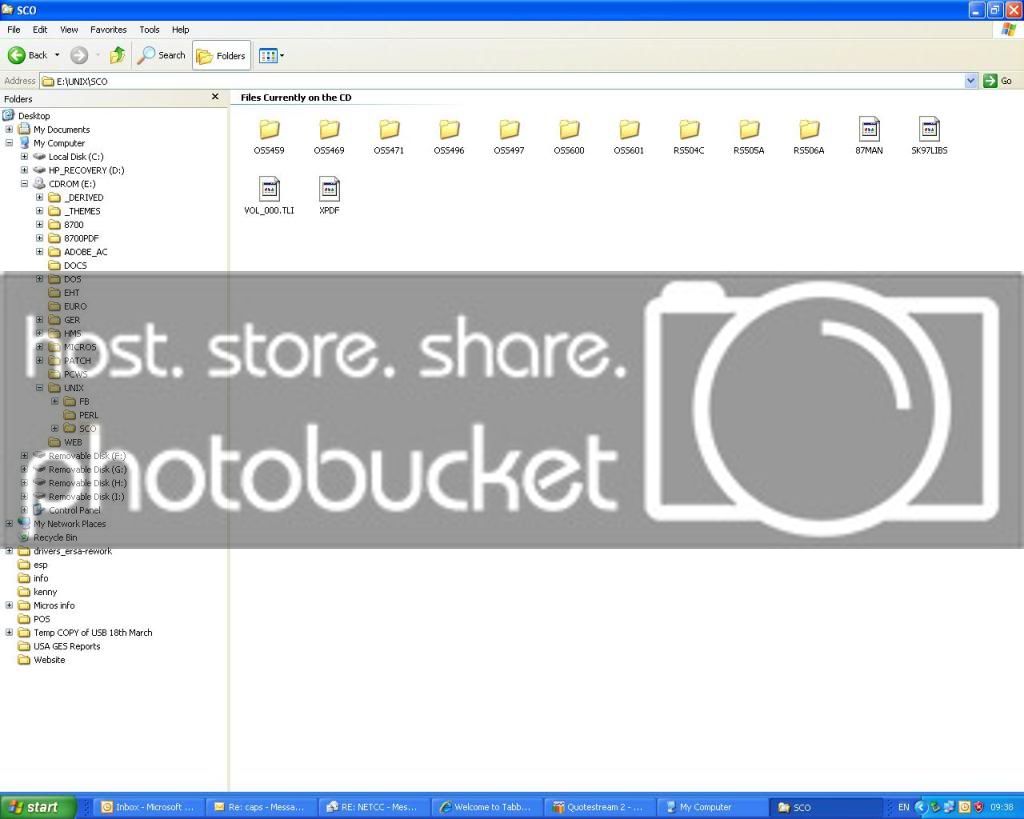Open the OS5496 folder

tap(449, 136)
